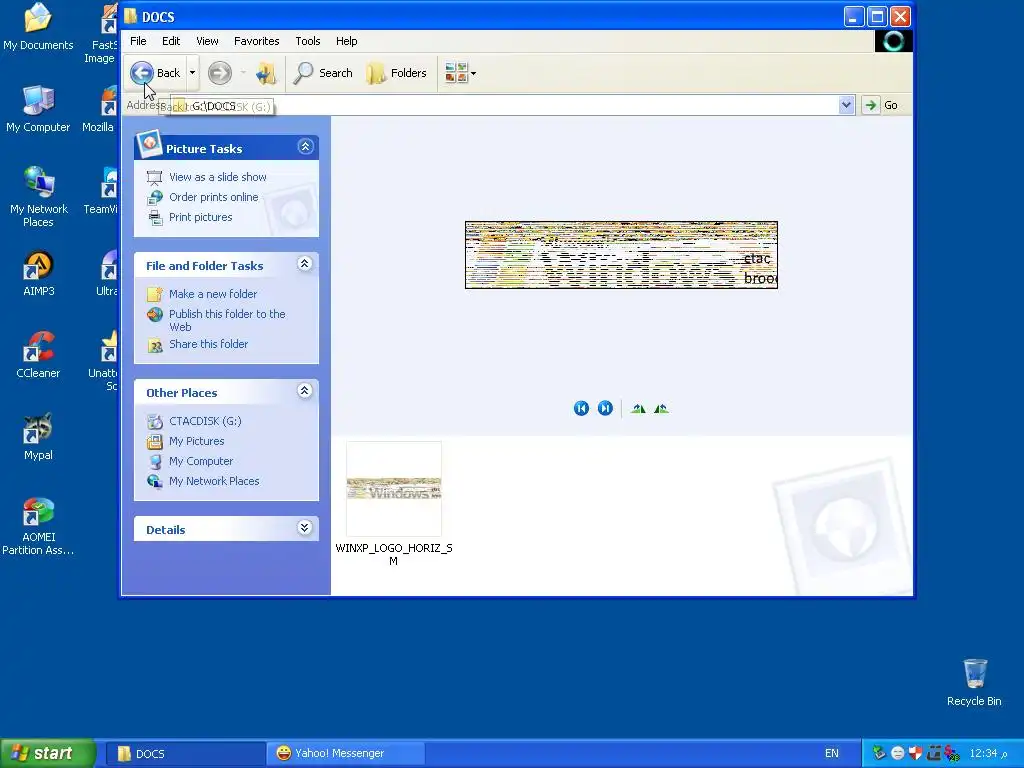The height and width of the screenshot is (768, 1024).
Task: Open the View menu
Action: 207,41
